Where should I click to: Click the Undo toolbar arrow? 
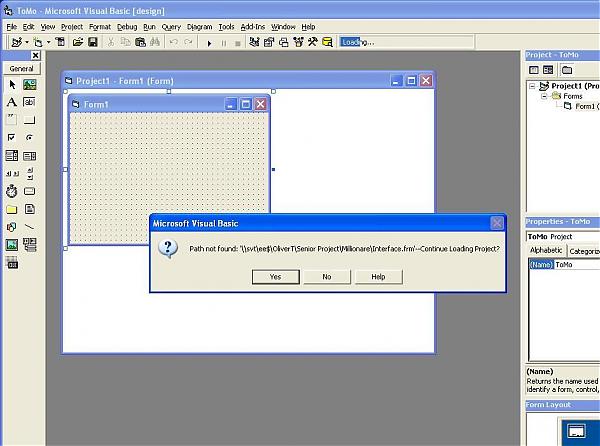[x=173, y=42]
